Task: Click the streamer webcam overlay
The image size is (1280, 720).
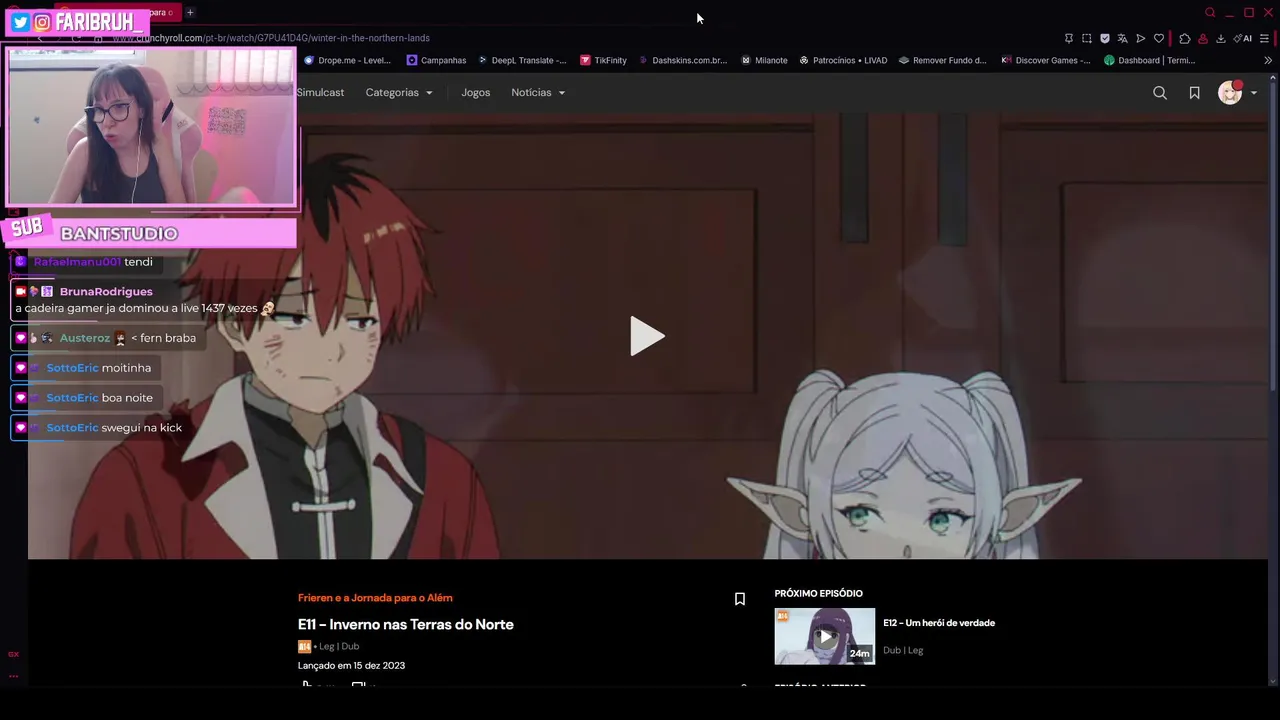Action: (151, 127)
